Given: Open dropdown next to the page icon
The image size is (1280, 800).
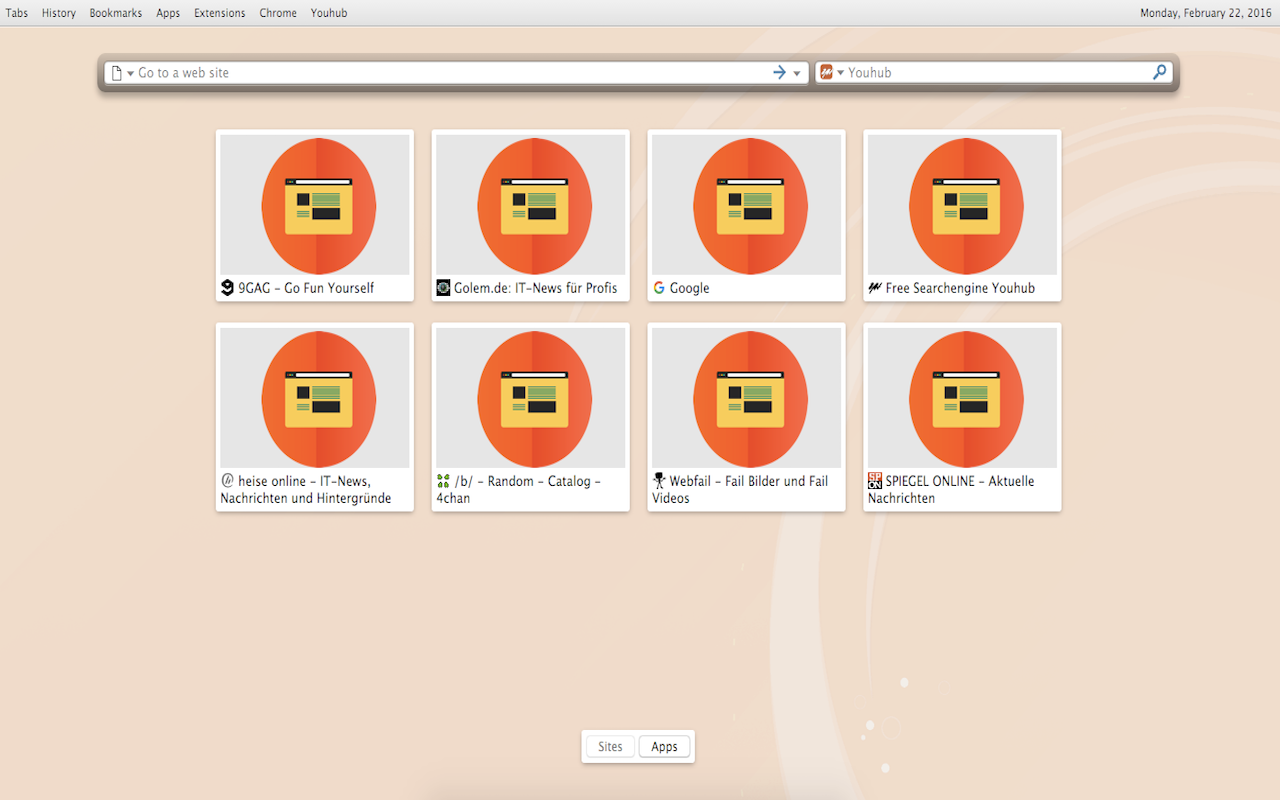Looking at the screenshot, I should click(130, 73).
